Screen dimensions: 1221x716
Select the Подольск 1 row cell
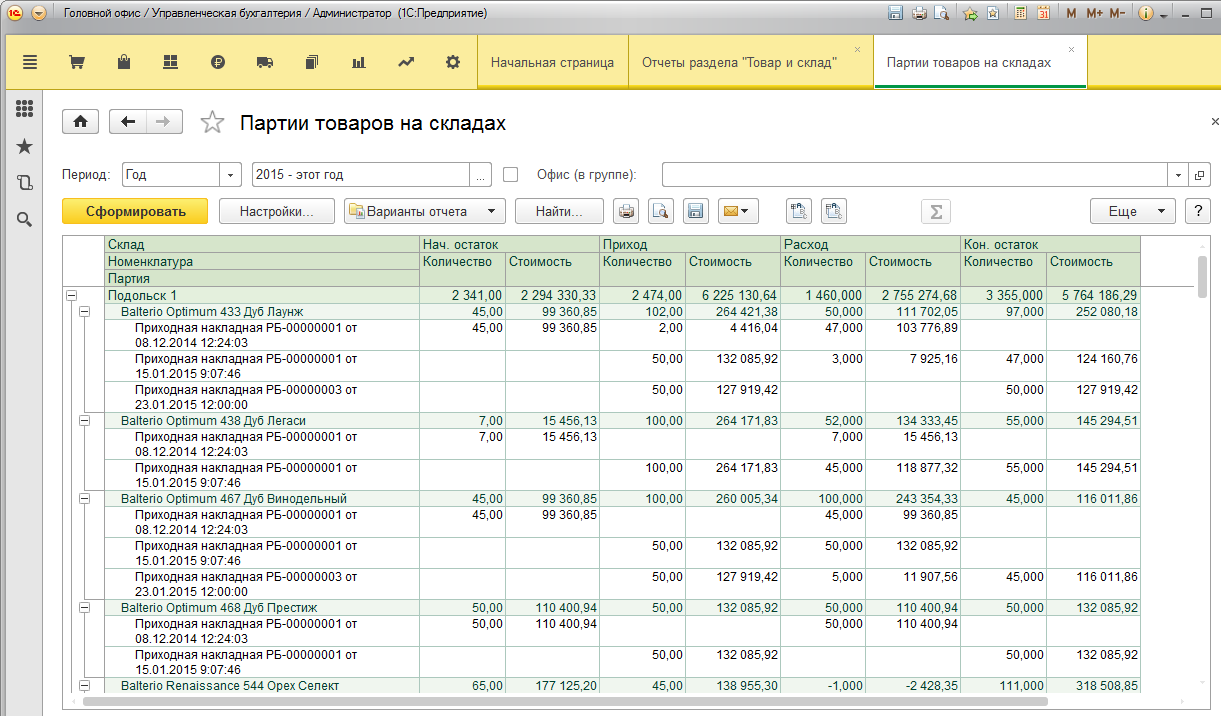pyautogui.click(x=262, y=296)
